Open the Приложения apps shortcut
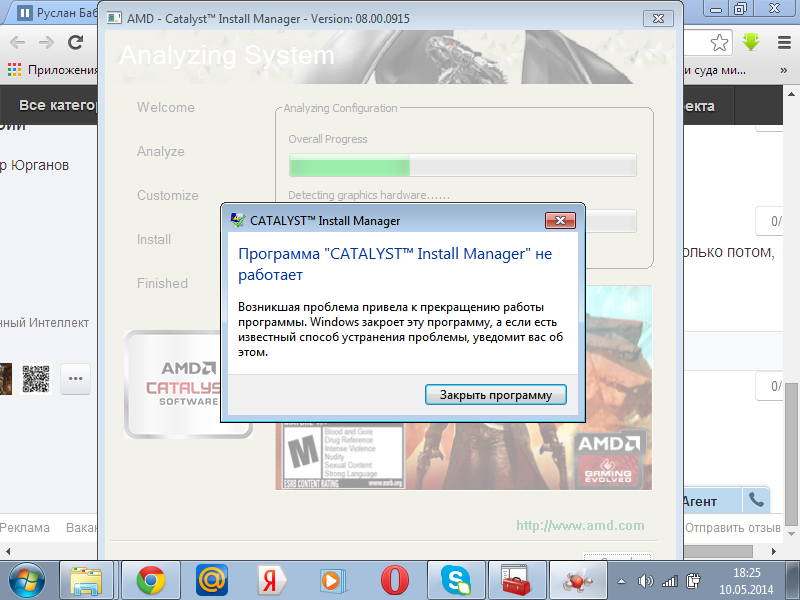Image resolution: width=800 pixels, height=600 pixels. tap(53, 70)
